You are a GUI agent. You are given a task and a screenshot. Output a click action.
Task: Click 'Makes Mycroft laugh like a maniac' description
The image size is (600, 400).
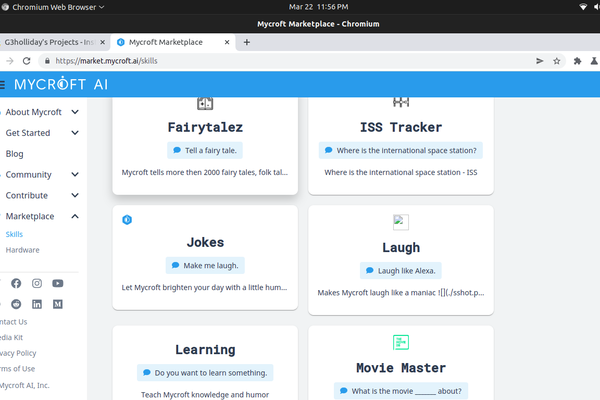[401, 293]
